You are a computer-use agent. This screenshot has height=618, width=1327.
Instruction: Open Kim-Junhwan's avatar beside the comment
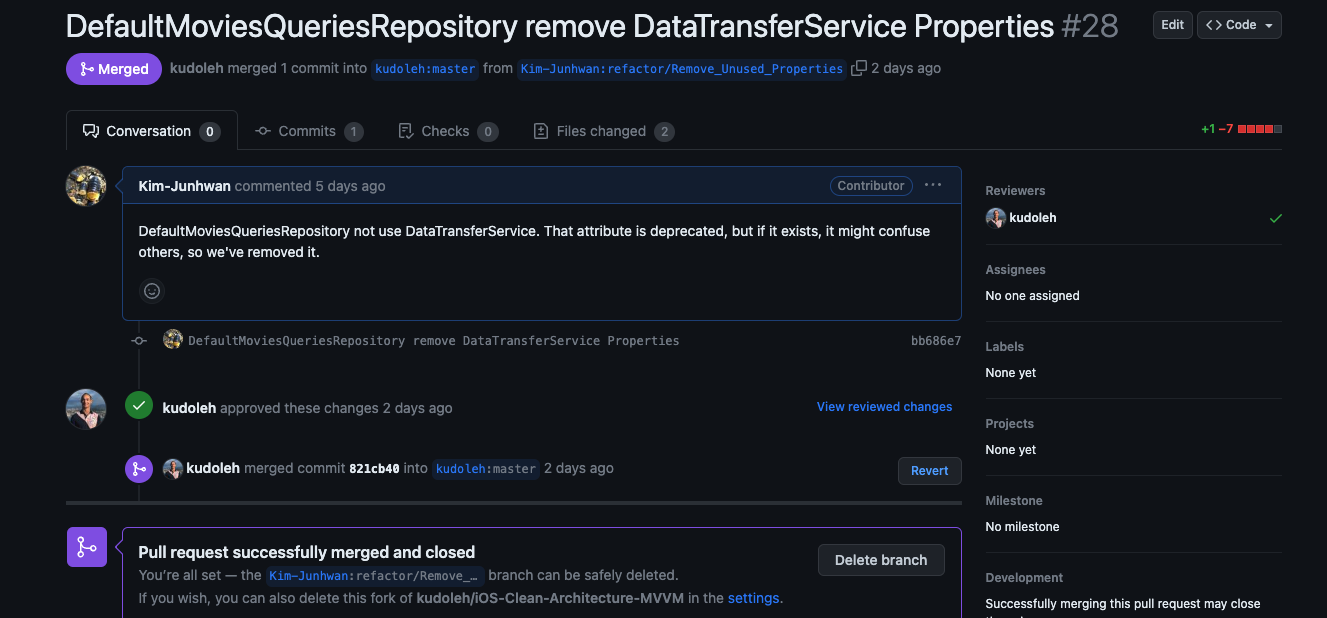[x=86, y=186]
